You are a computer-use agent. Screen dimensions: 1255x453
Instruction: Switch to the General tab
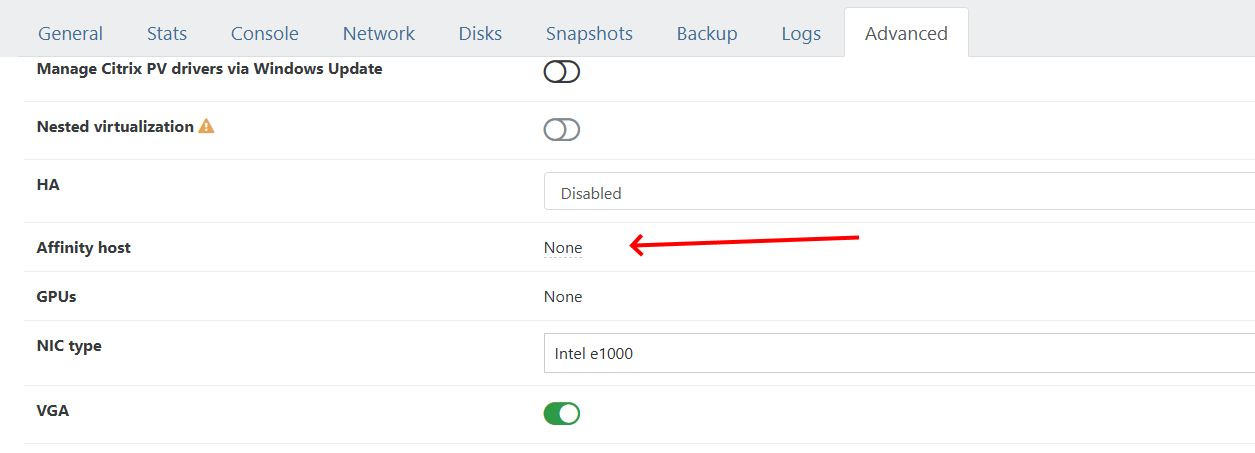[x=70, y=33]
